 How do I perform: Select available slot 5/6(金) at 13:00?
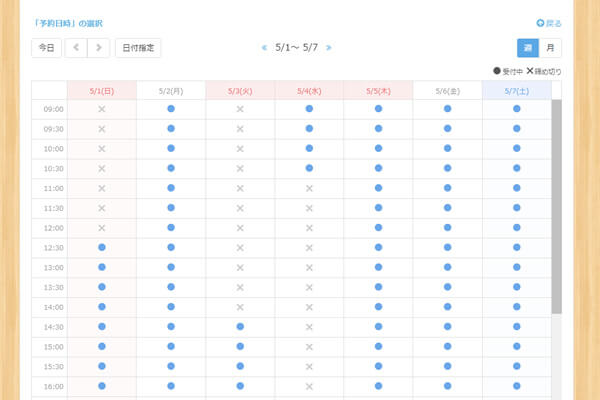pyautogui.click(x=447, y=267)
